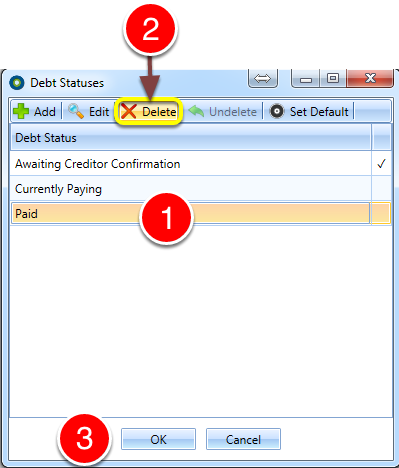Image resolution: width=399 pixels, height=468 pixels.
Task: Click the magnifier Edit icon
Action: [x=76, y=111]
